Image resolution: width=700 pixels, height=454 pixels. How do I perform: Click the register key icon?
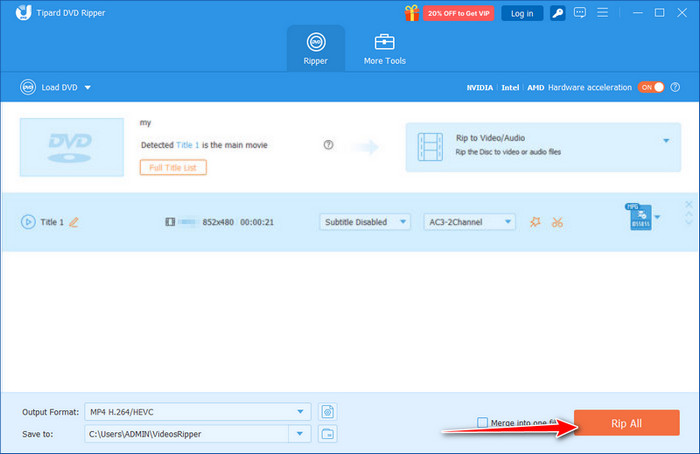point(558,13)
